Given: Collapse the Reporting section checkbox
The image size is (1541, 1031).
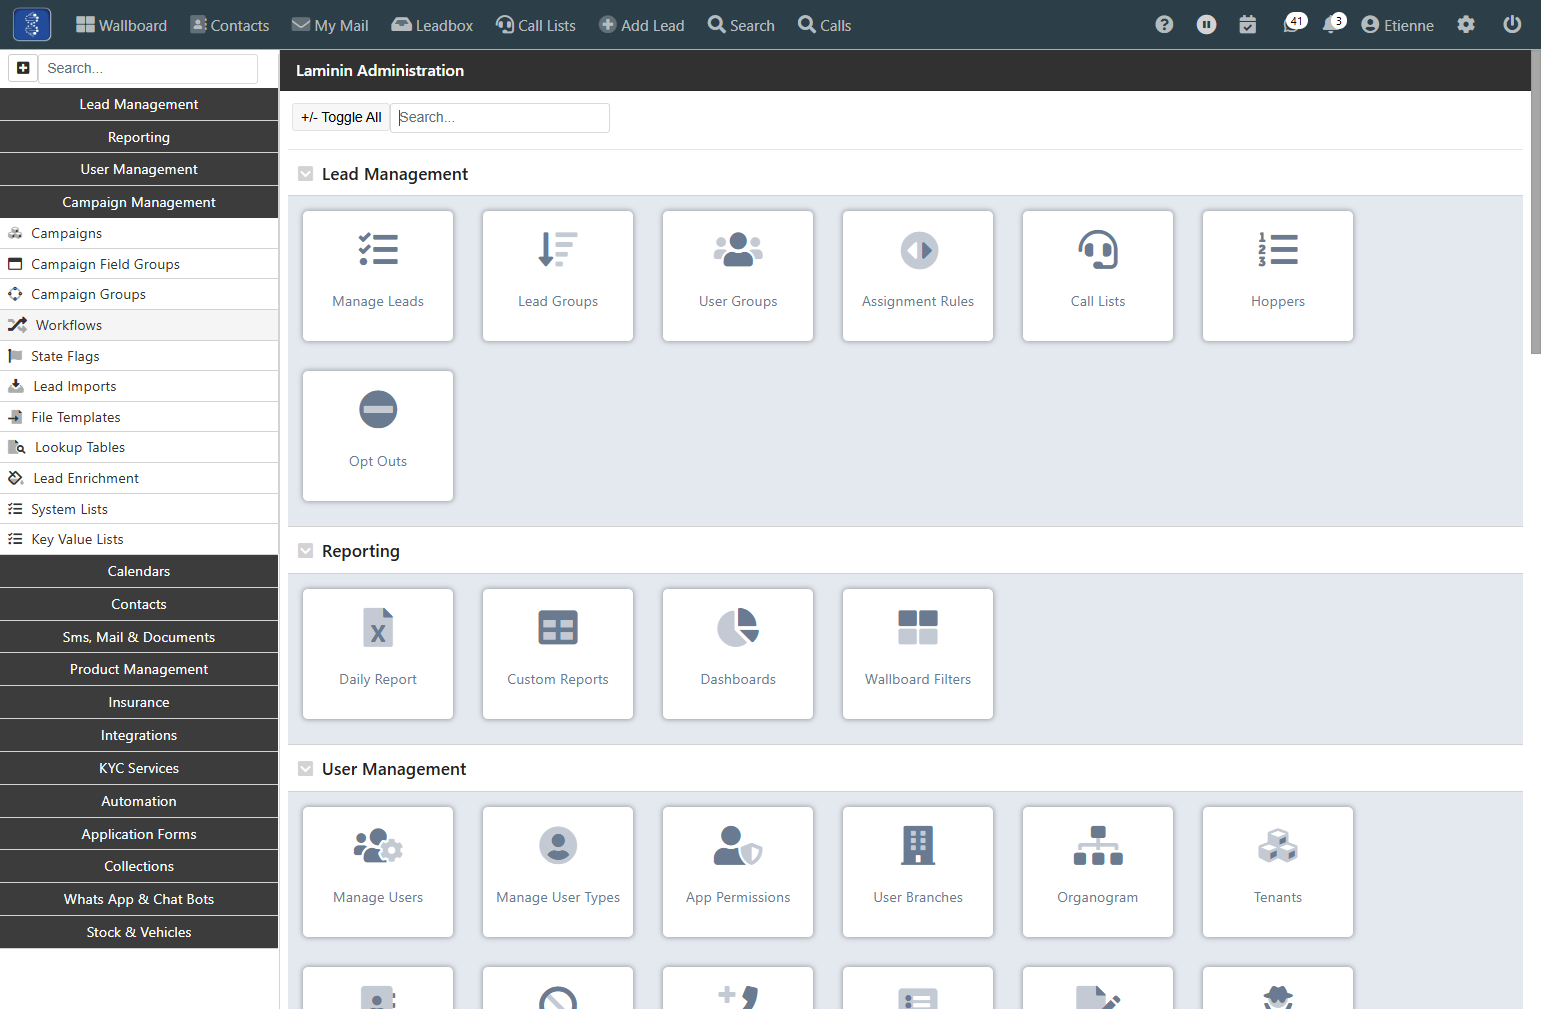Looking at the screenshot, I should point(306,551).
